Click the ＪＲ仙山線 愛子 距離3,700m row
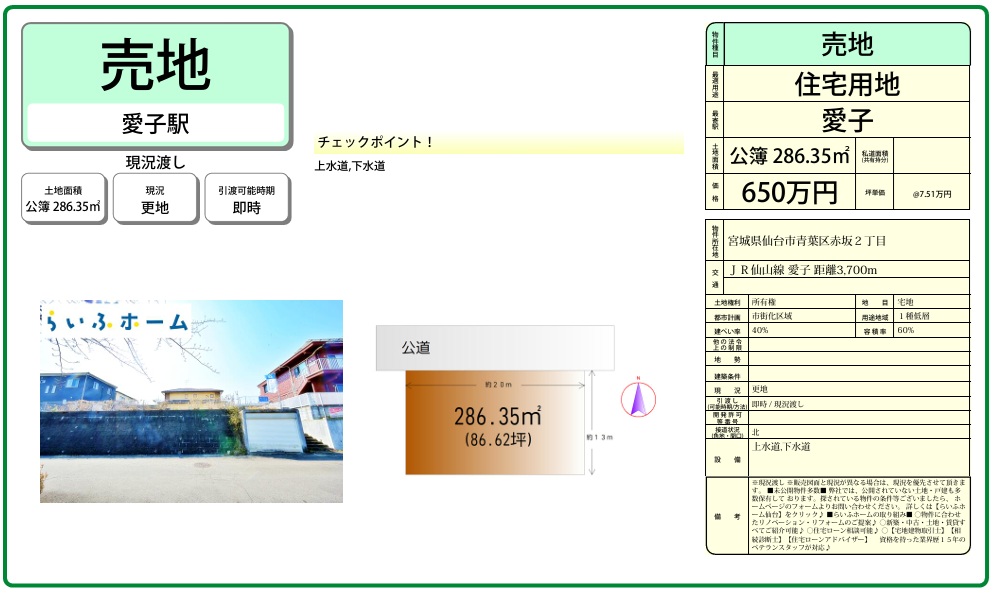The height and width of the screenshot is (593, 993). (803, 270)
